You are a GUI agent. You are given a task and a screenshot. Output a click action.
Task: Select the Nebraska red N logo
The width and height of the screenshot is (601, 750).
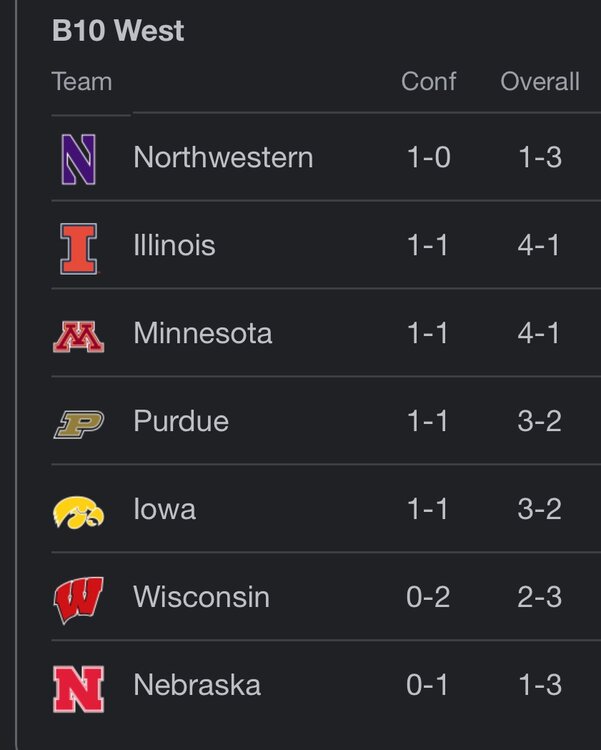[x=78, y=686]
